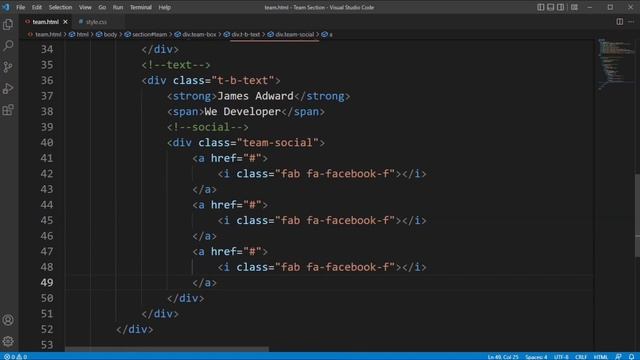Image resolution: width=640 pixels, height=360 pixels.
Task: Click line number 49 in the gutter
Action: click(47, 282)
